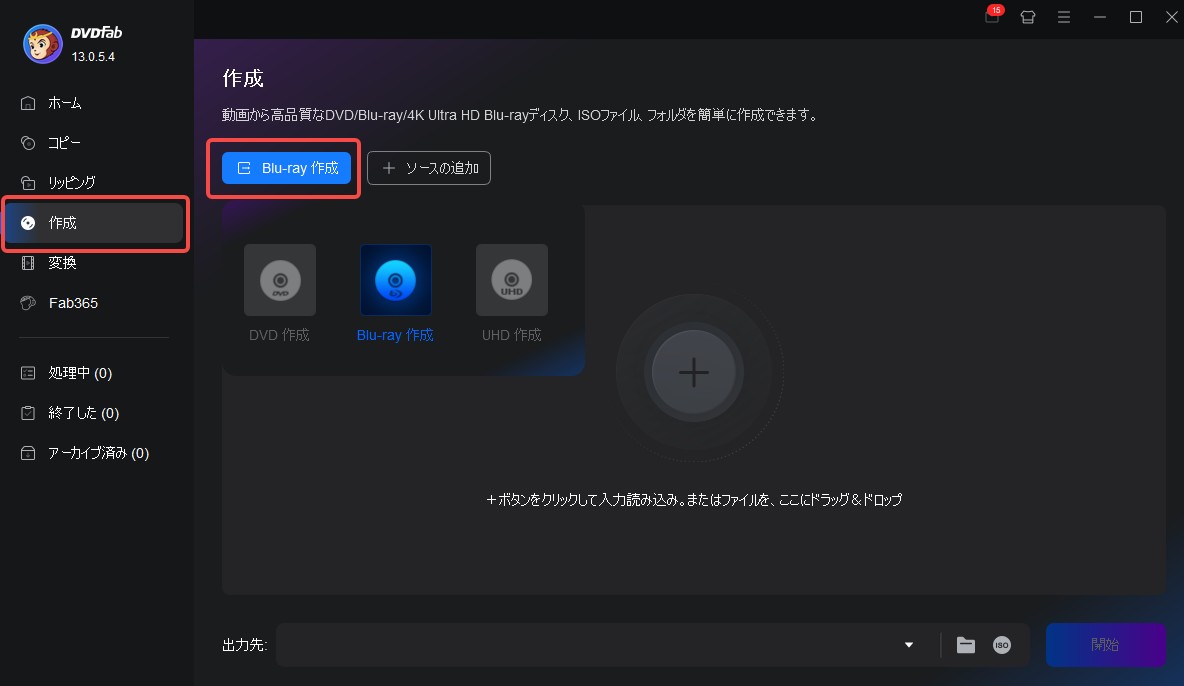Screen dimensions: 1184x686
Task: Browse output folder with folder icon
Action: (x=965, y=645)
